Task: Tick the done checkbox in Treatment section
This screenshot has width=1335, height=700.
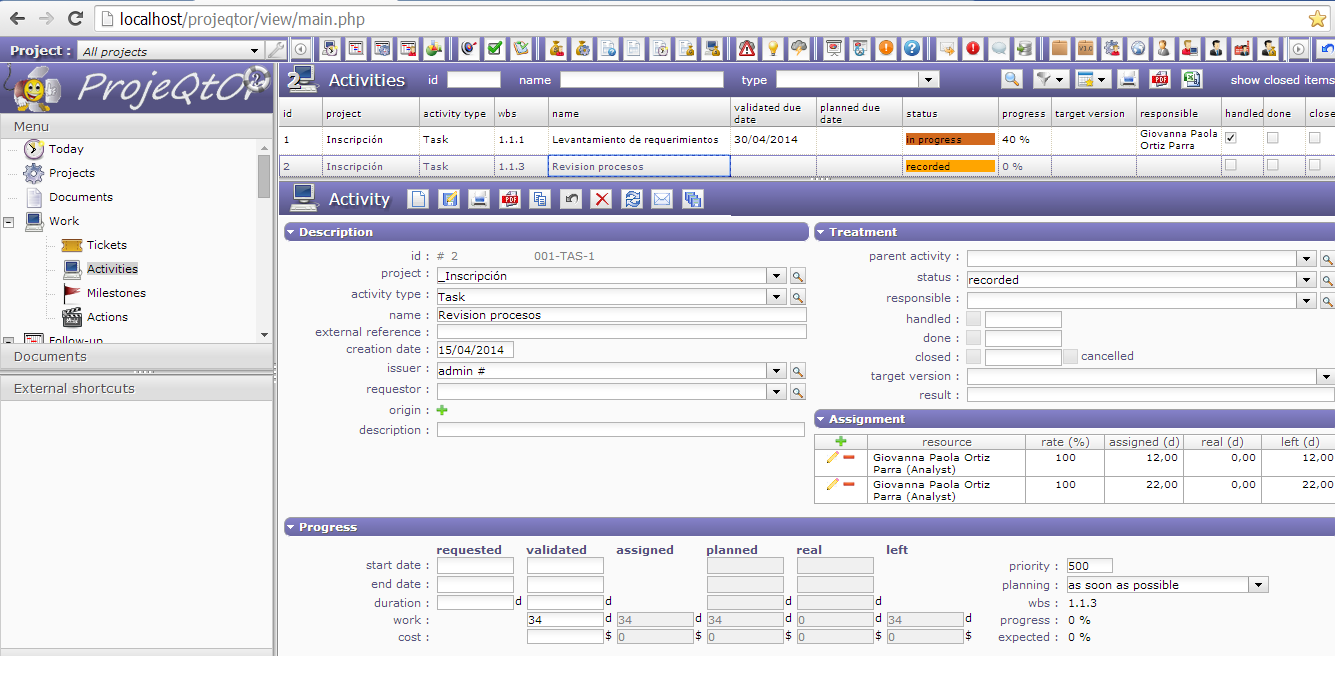Action: [x=974, y=338]
